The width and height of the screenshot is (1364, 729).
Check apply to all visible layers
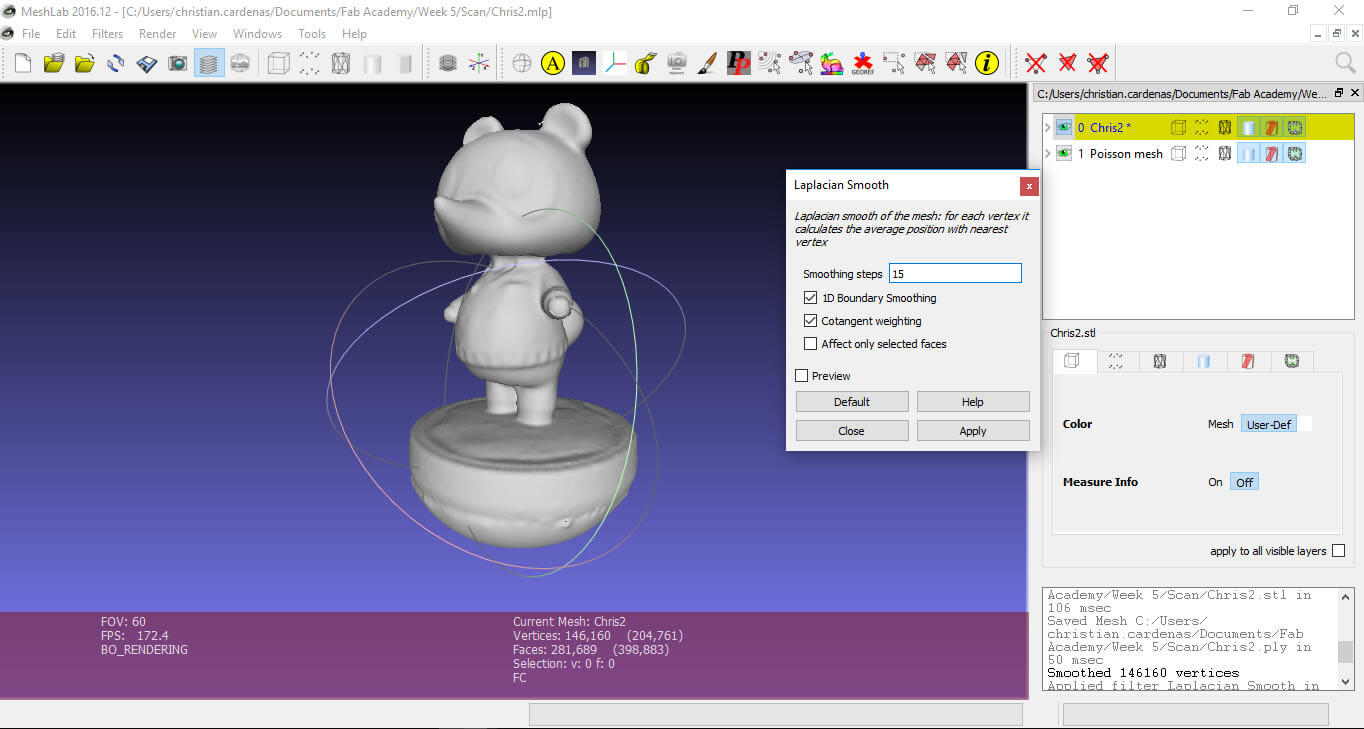point(1338,551)
